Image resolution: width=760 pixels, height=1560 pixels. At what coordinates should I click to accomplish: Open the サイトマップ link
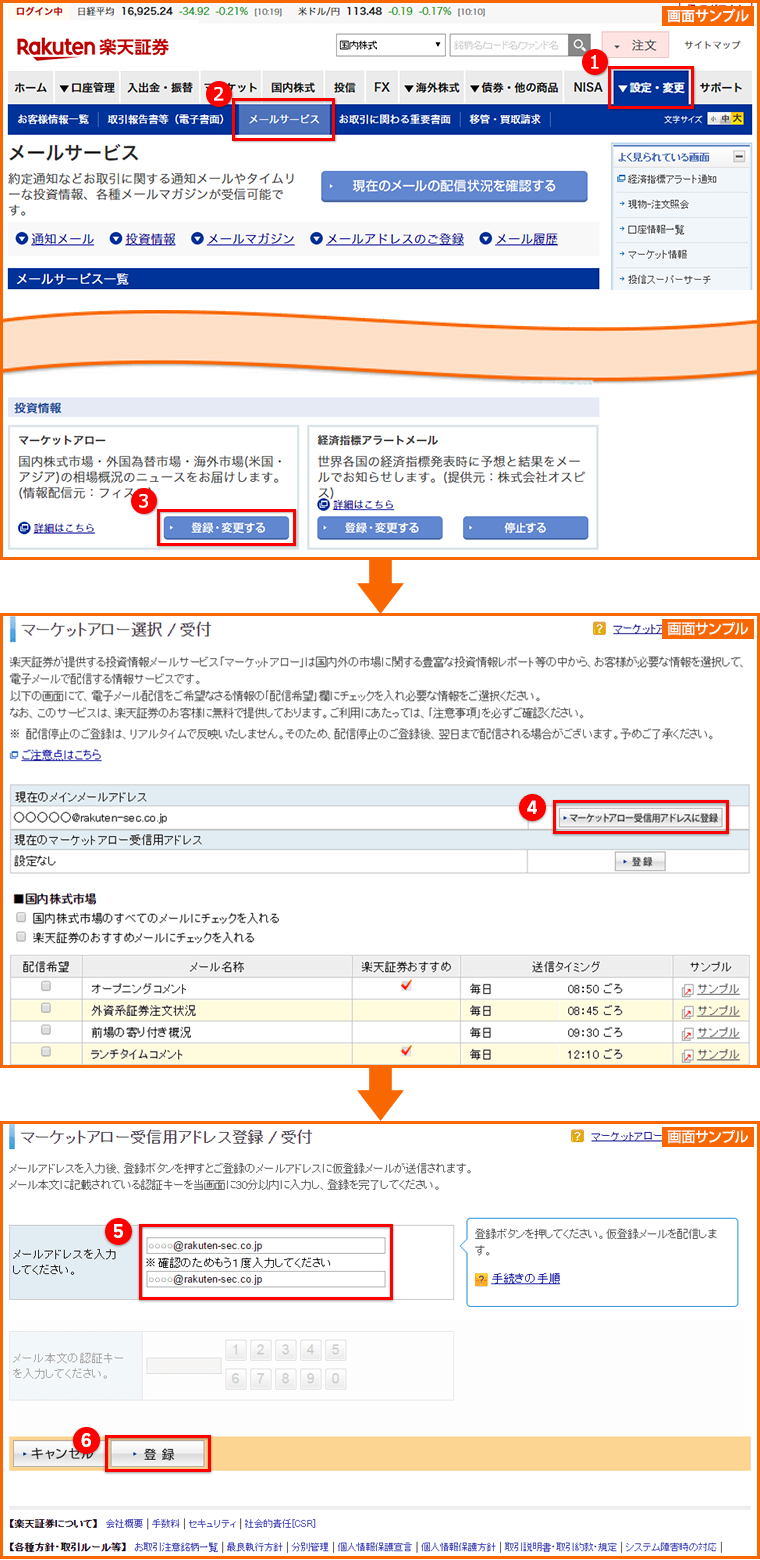click(x=712, y=46)
